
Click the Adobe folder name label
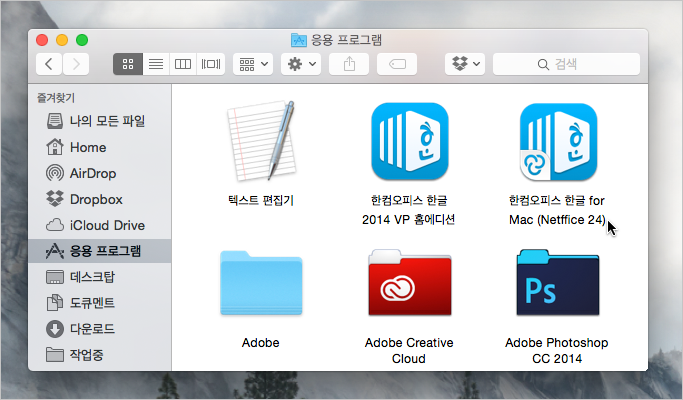point(260,343)
